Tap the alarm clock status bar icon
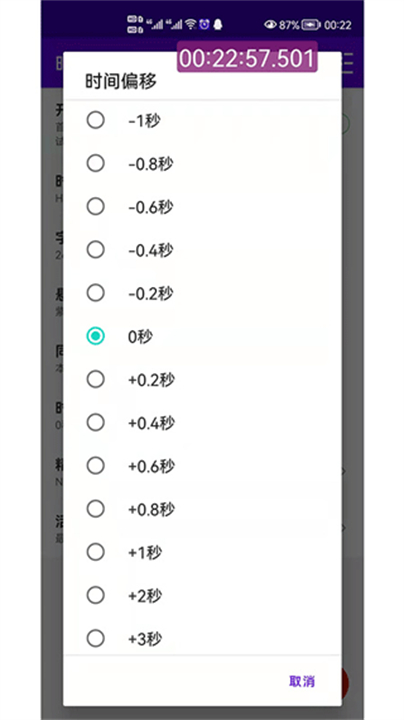Viewport: 404px width, 720px height. pos(204,24)
